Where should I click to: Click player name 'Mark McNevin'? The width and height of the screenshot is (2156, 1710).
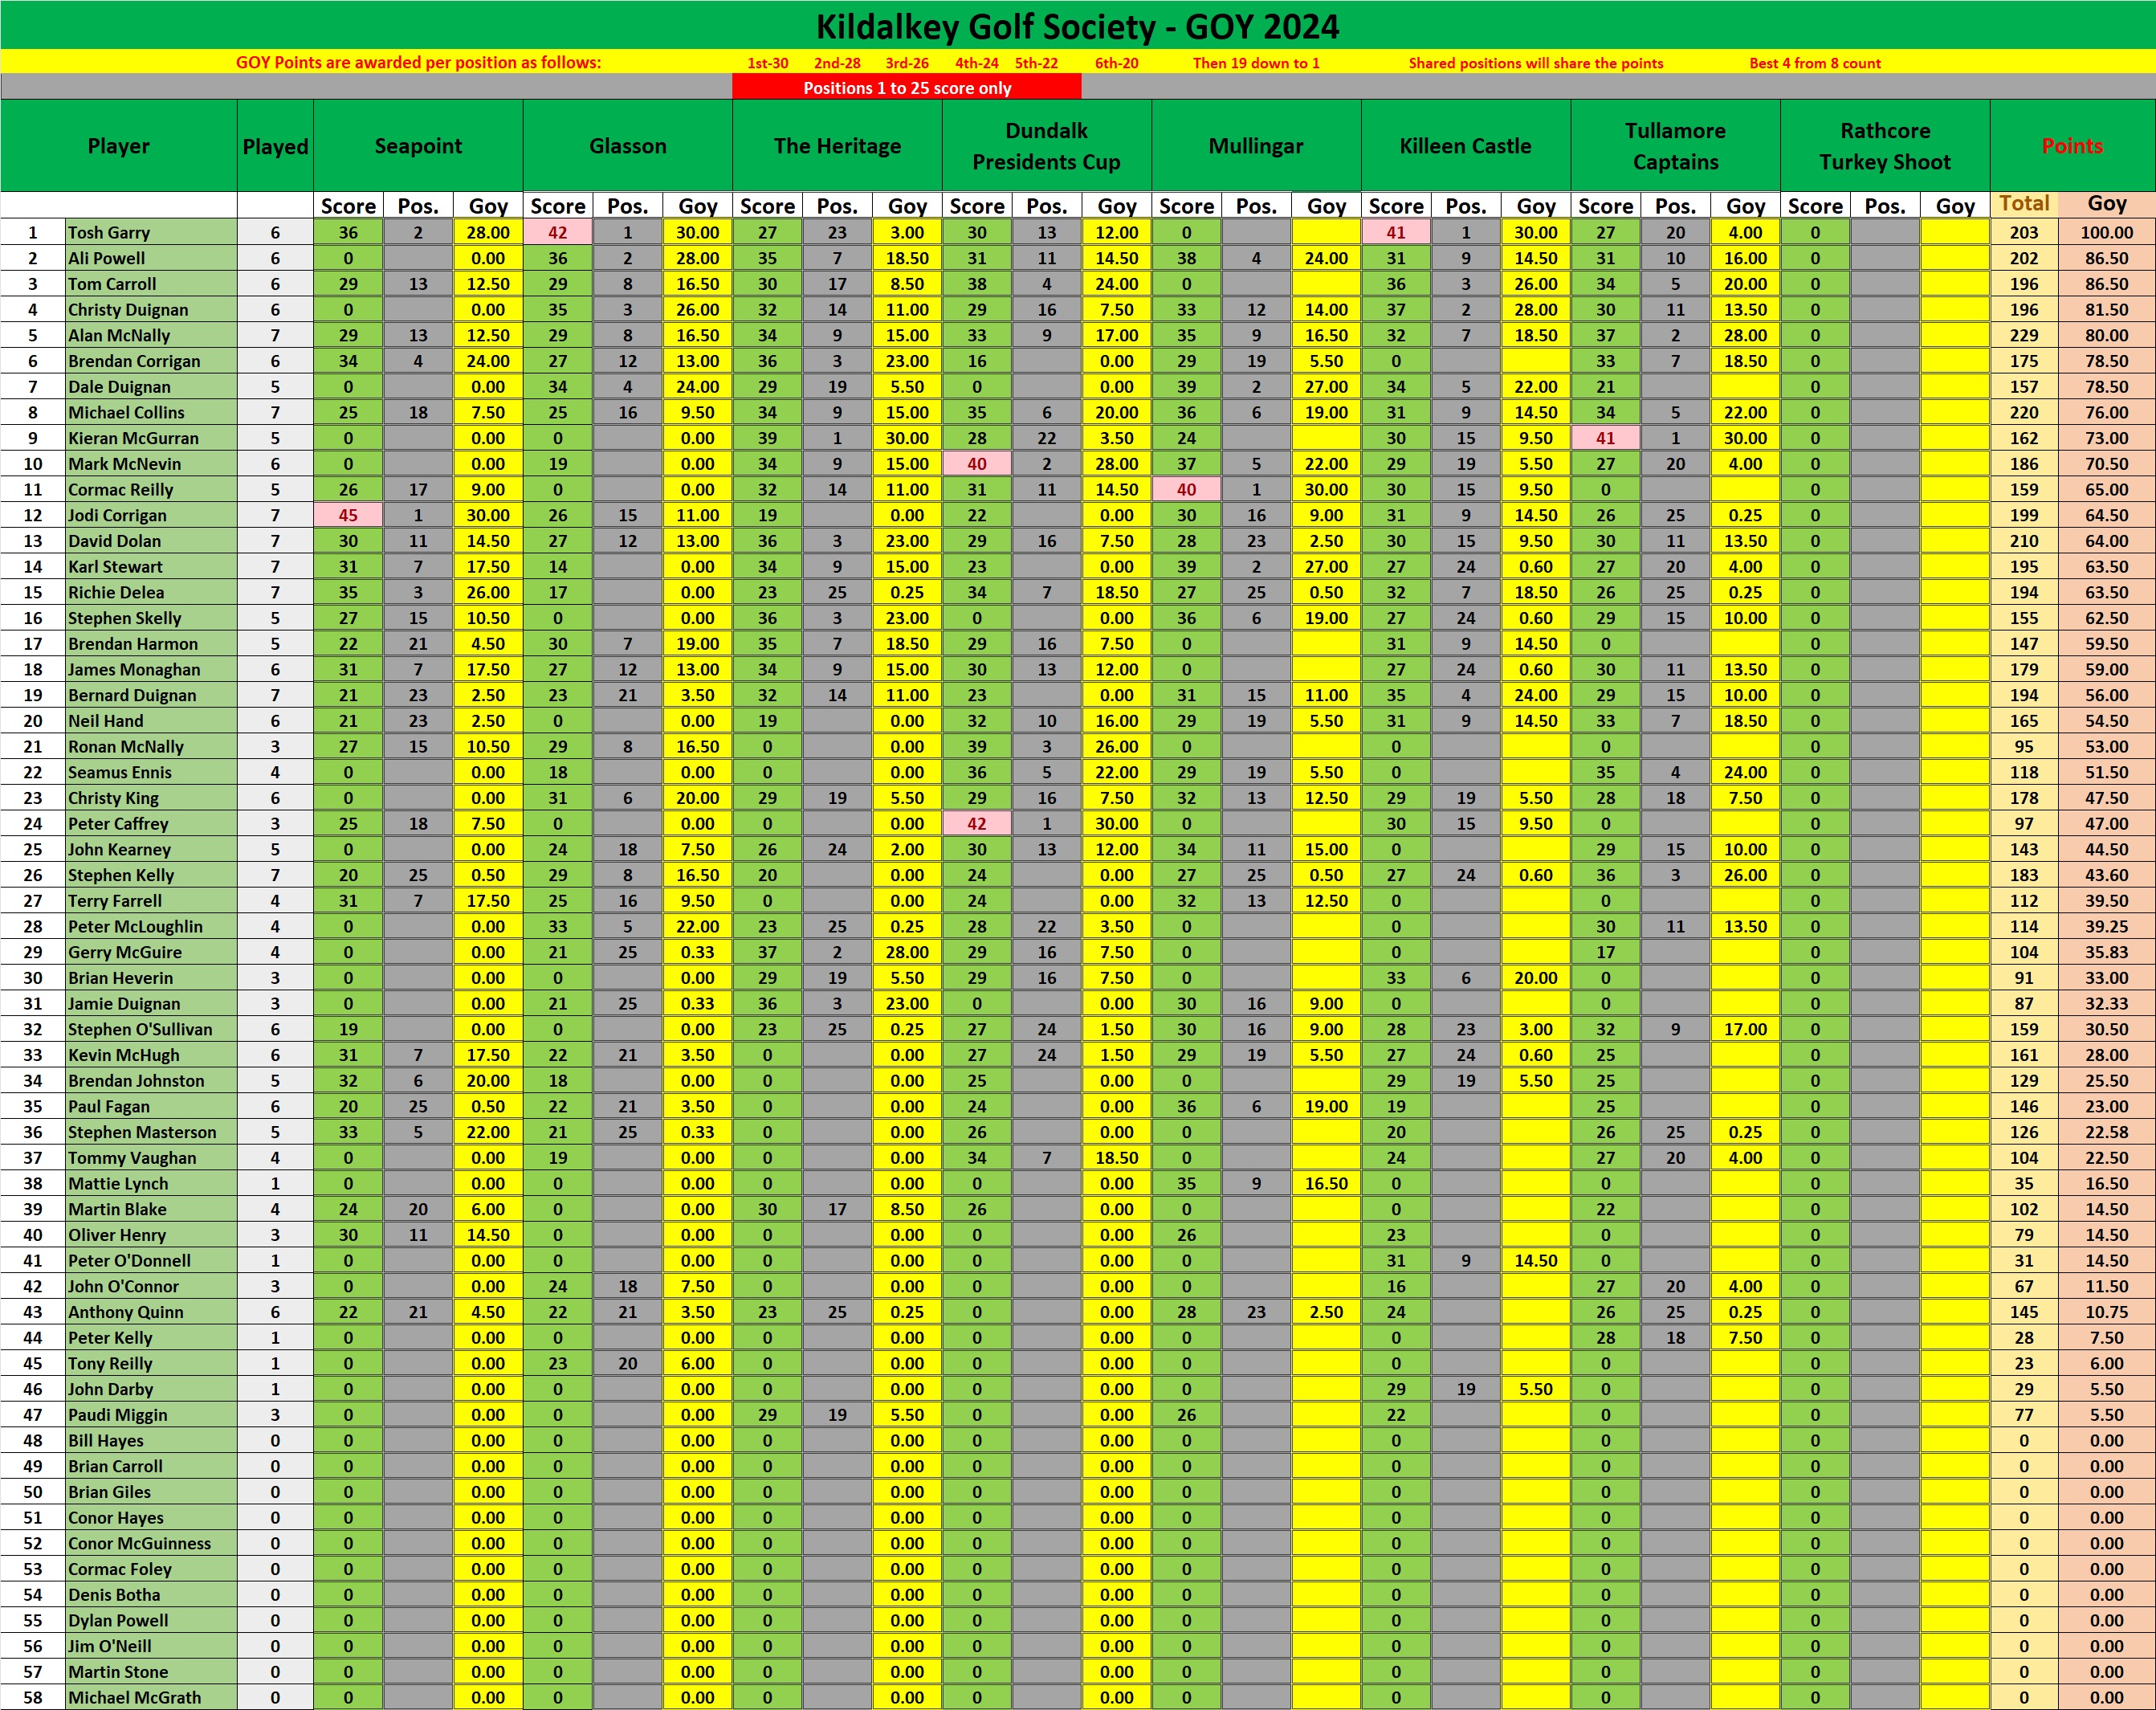124,464
